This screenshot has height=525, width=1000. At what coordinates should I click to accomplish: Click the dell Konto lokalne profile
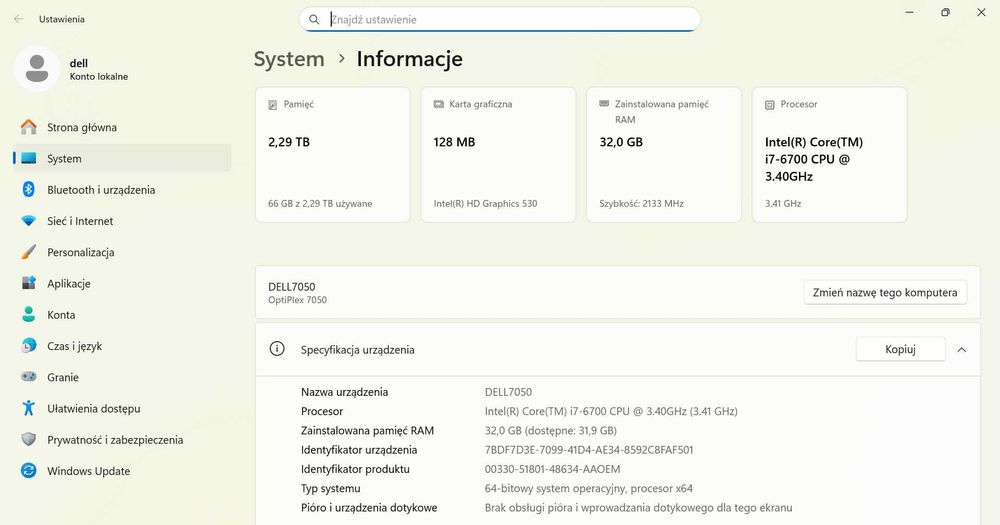(71, 69)
